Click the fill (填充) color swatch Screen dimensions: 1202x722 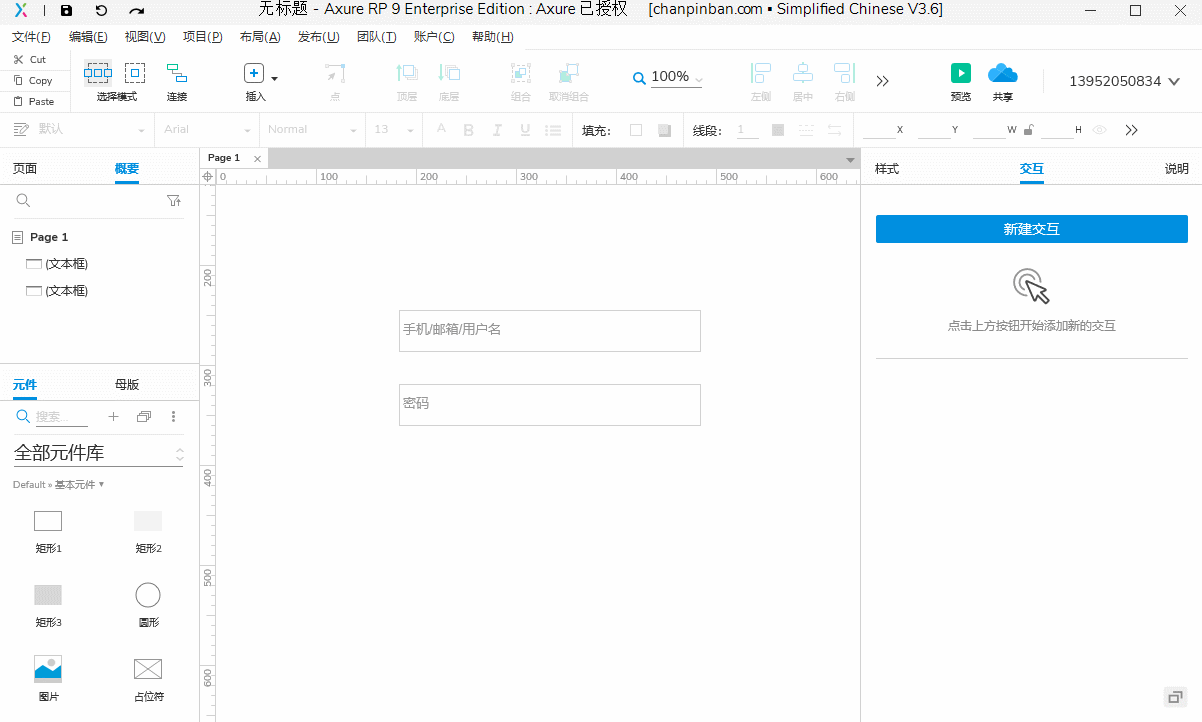click(x=636, y=130)
